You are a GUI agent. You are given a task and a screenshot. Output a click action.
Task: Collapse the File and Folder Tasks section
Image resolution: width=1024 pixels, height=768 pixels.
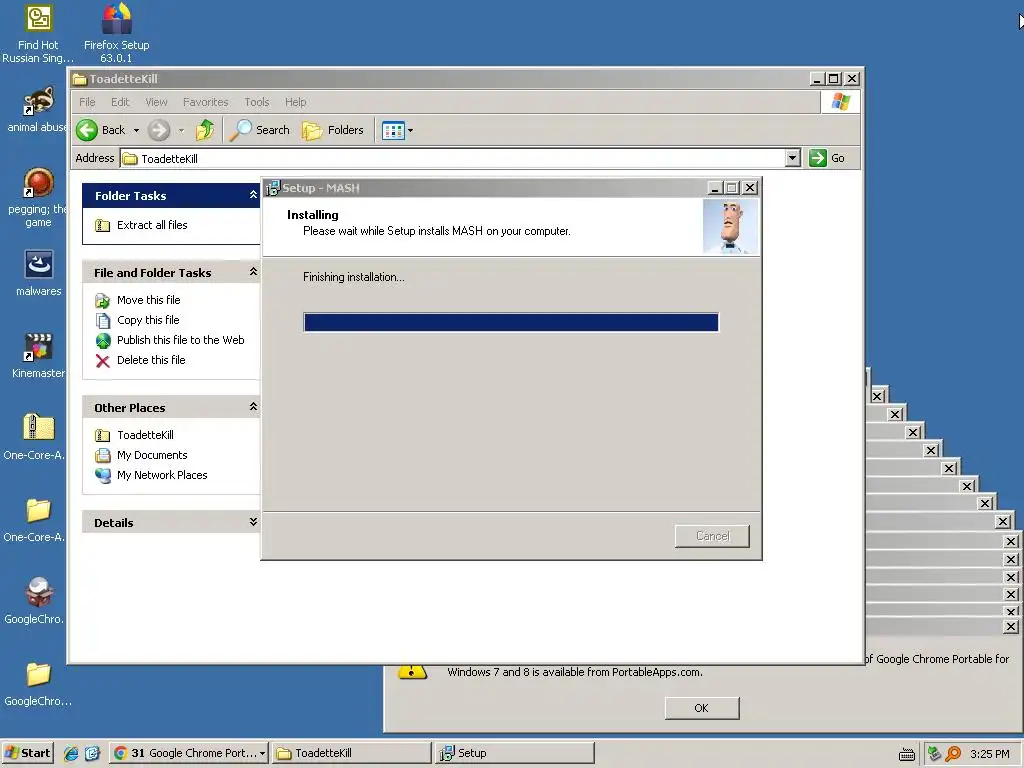[x=253, y=272]
